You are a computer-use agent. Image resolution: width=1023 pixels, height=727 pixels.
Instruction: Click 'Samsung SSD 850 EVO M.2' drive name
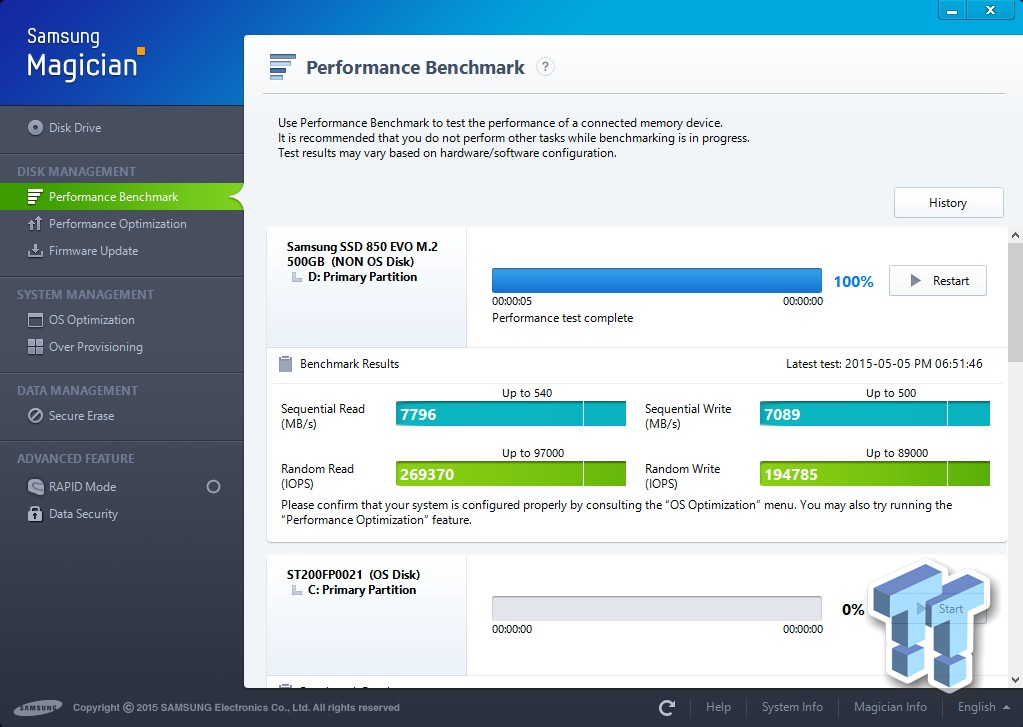pyautogui.click(x=362, y=247)
